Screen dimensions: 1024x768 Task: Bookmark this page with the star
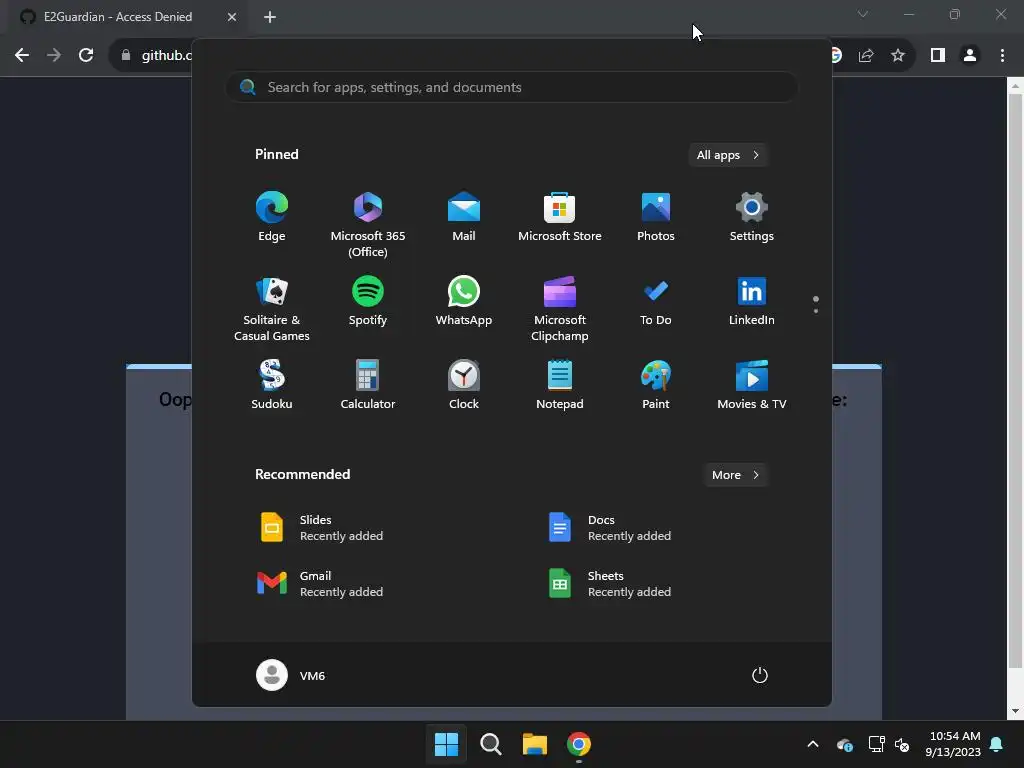click(898, 56)
